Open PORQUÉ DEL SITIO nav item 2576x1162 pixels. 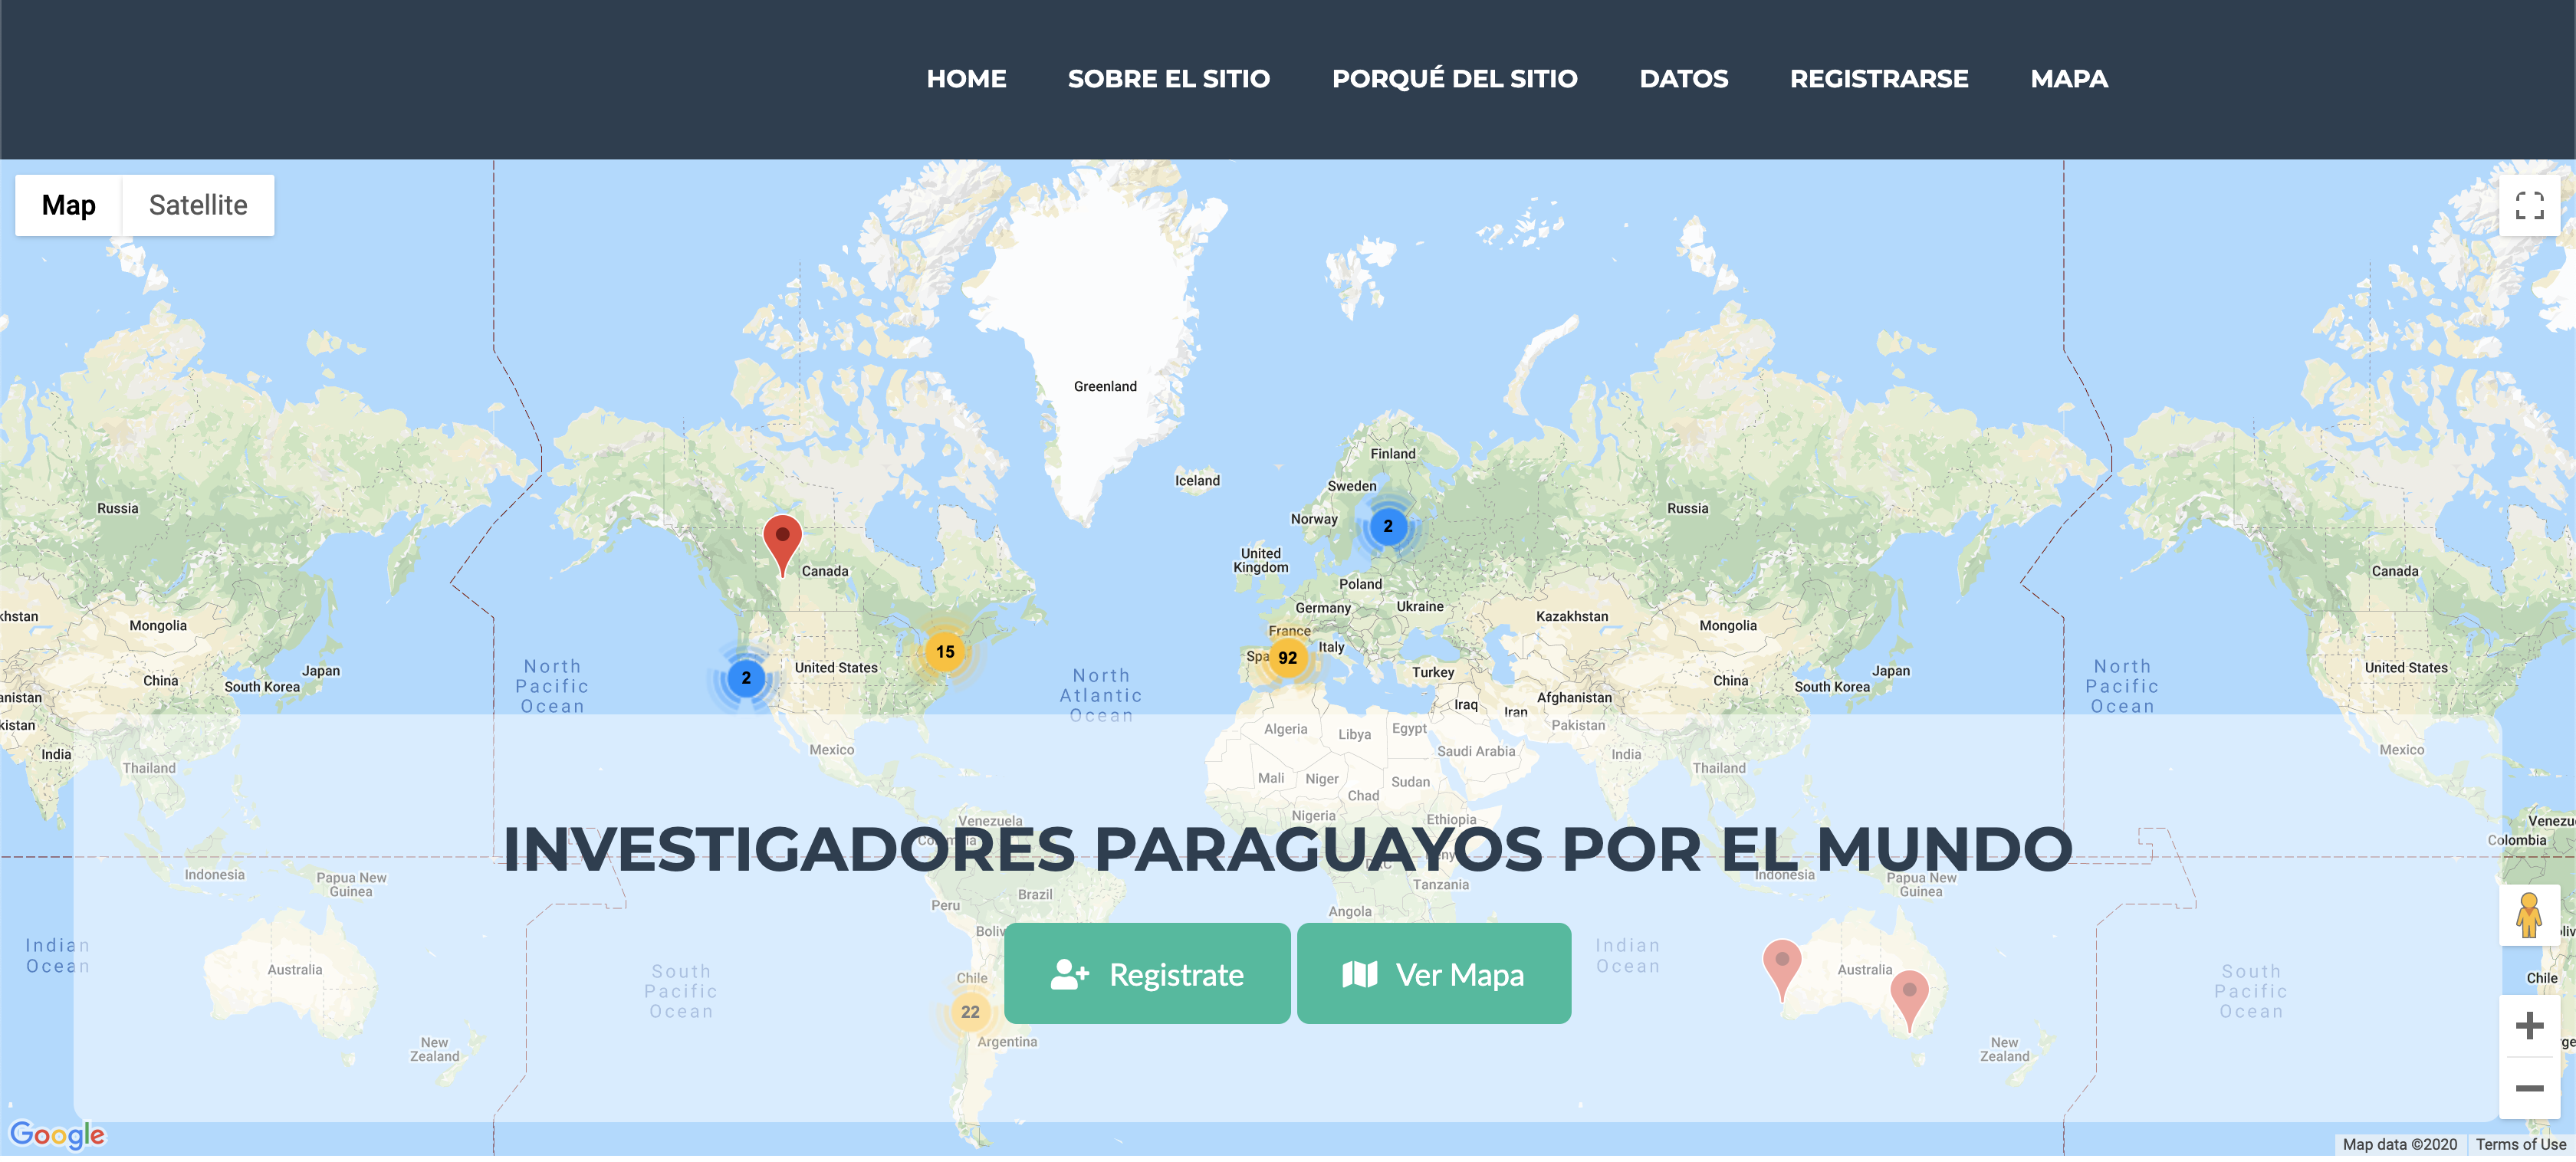[1454, 79]
